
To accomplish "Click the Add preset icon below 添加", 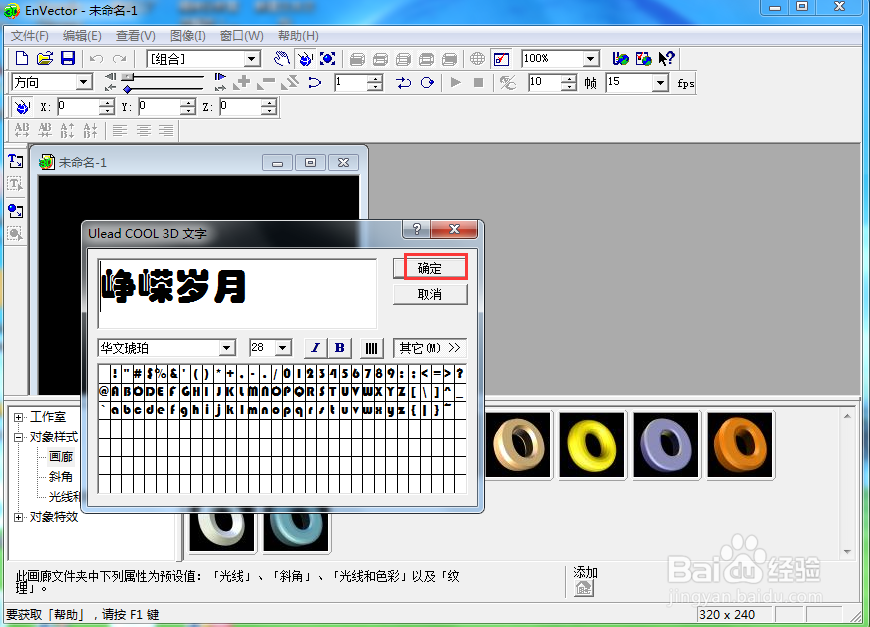I will point(584,589).
